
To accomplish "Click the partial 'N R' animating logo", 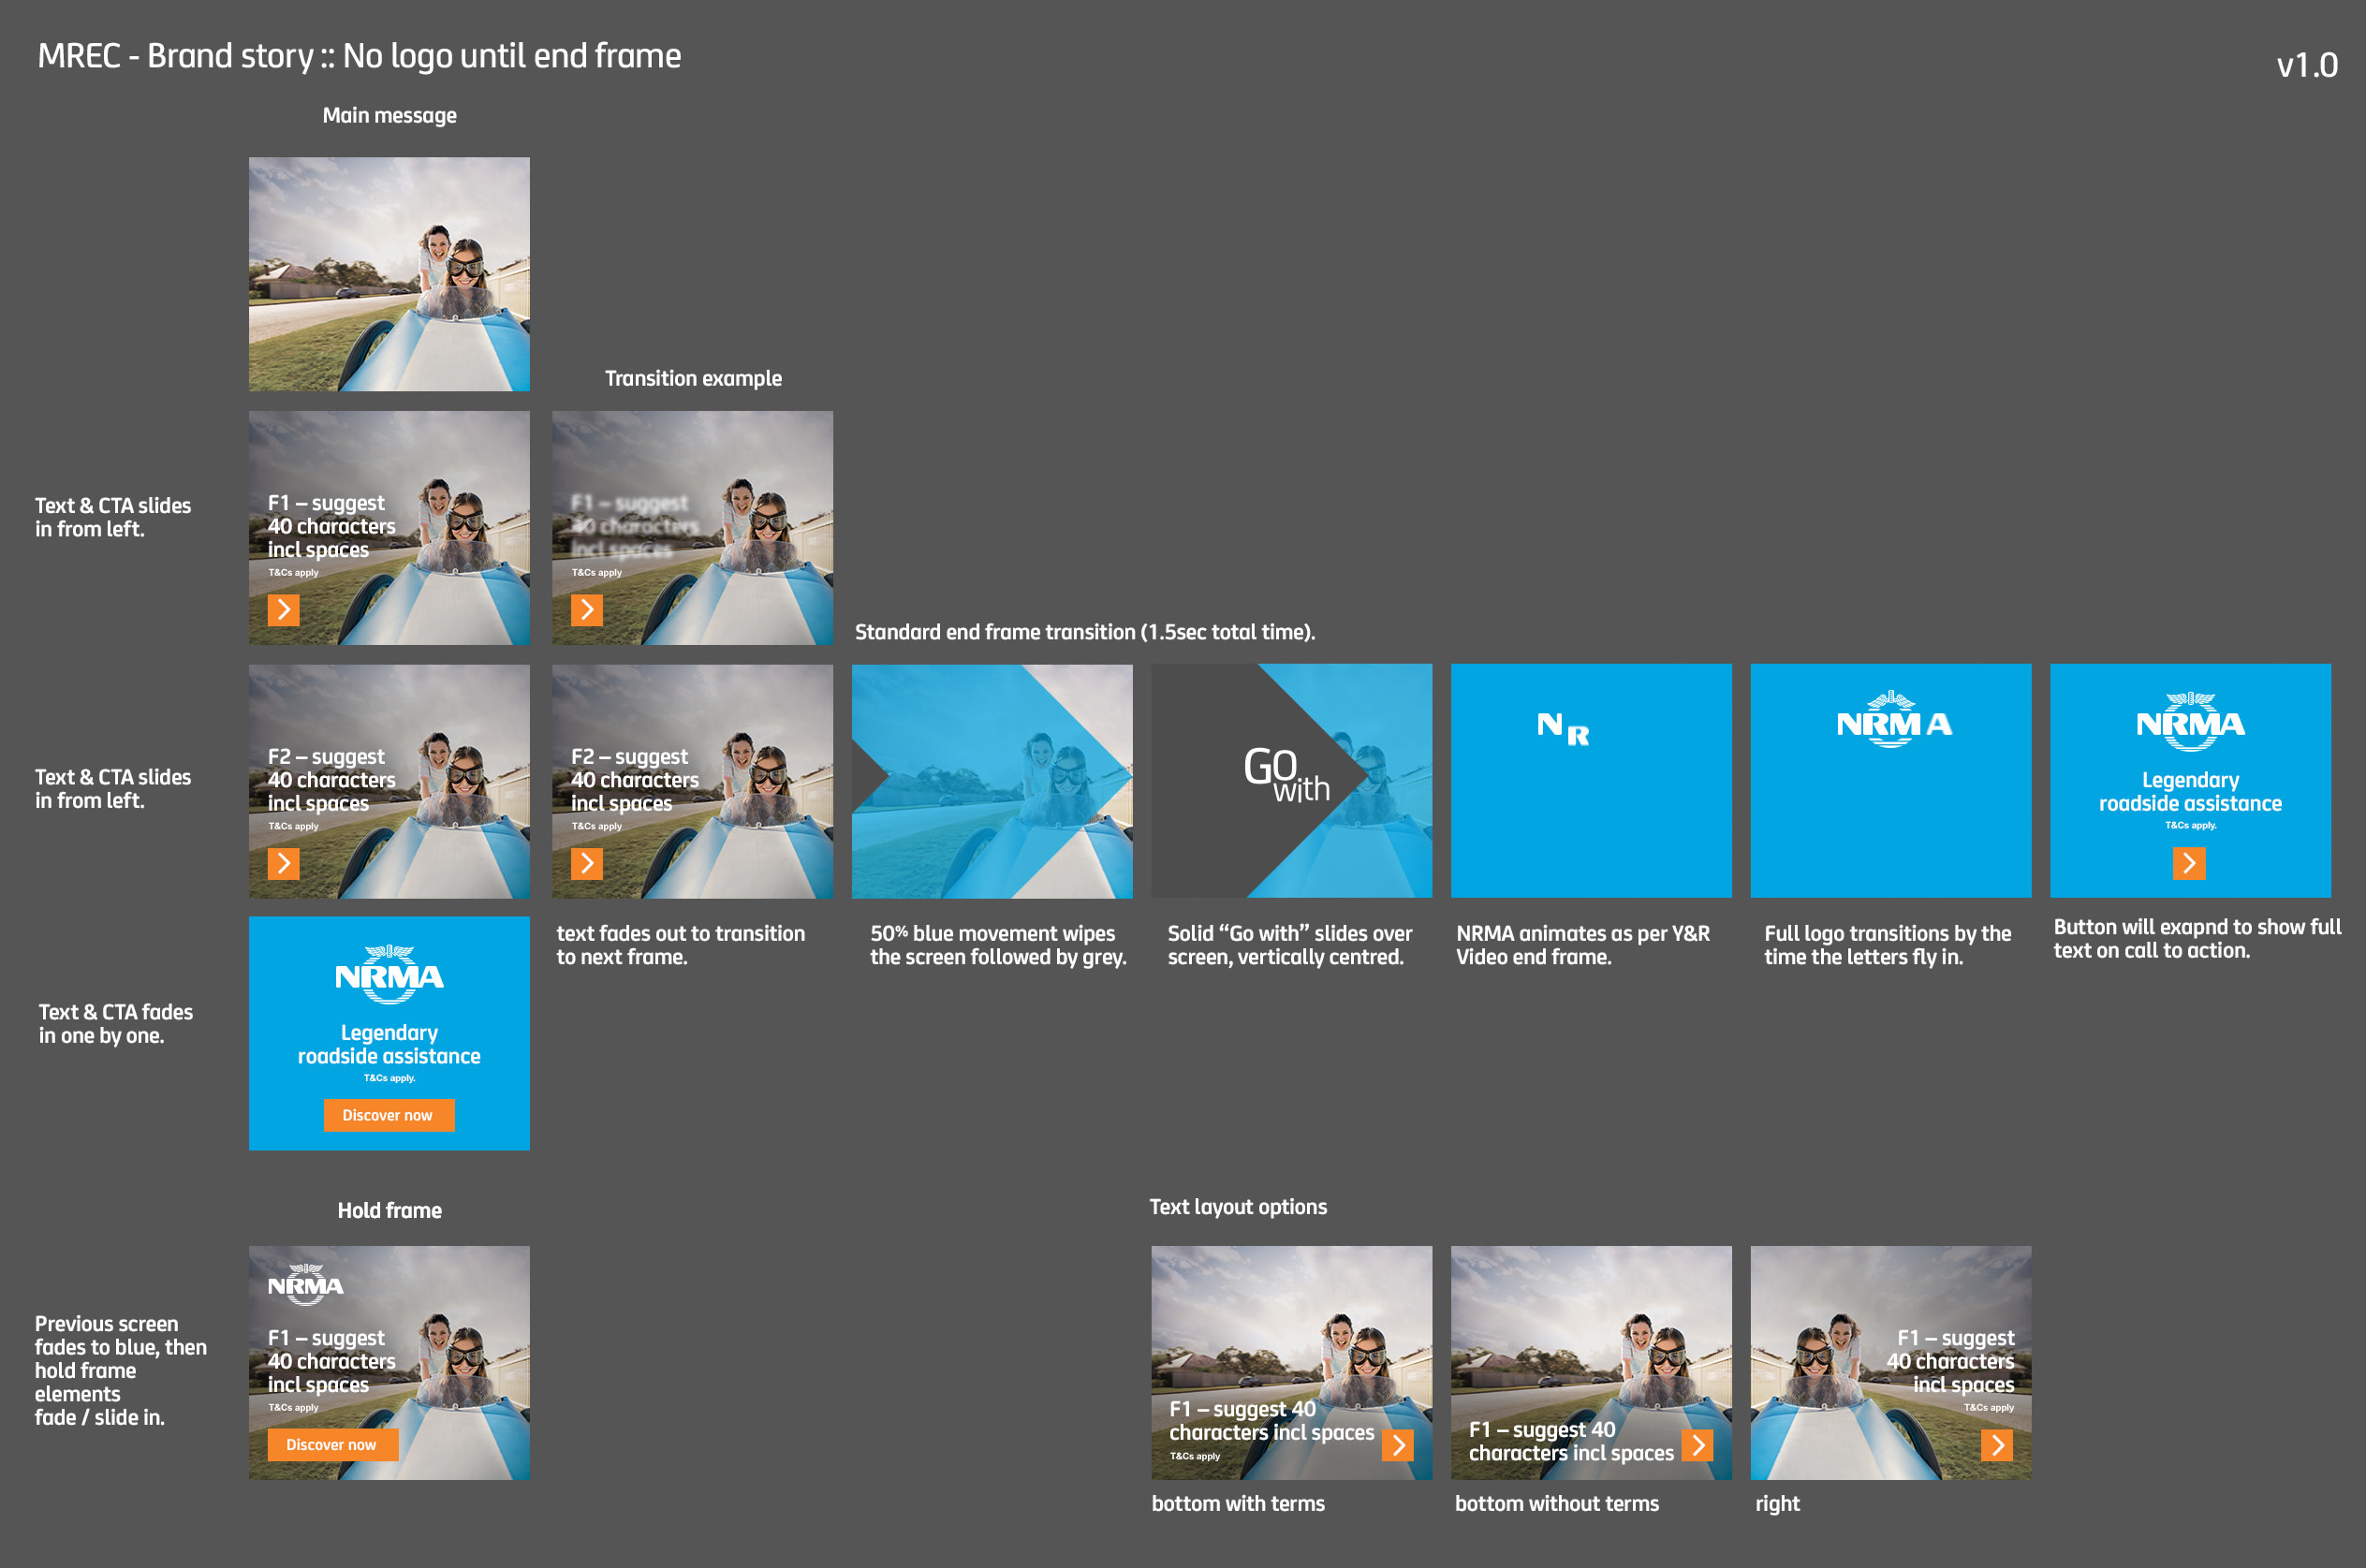I will tap(1563, 729).
